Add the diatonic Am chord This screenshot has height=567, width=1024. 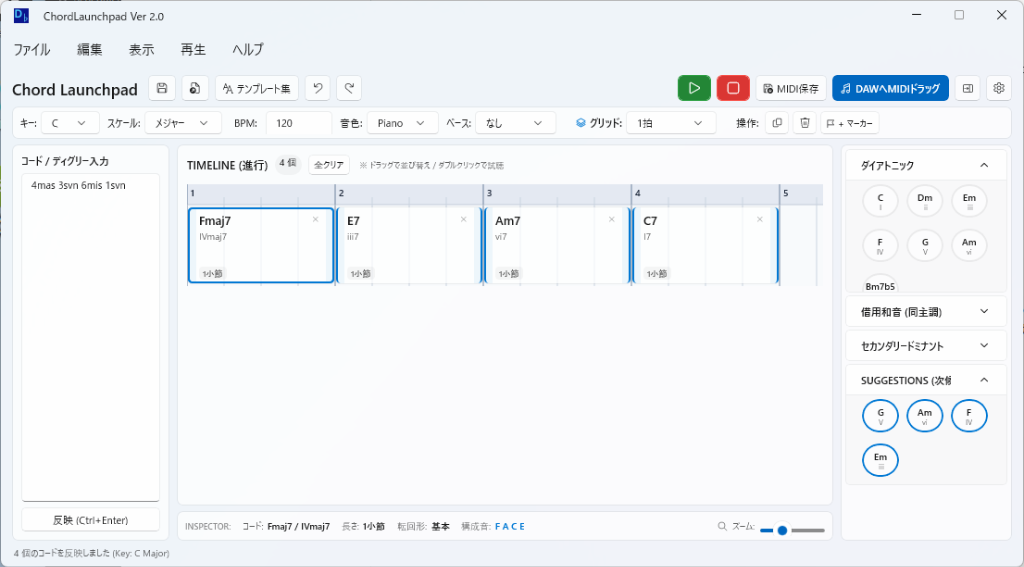969,245
